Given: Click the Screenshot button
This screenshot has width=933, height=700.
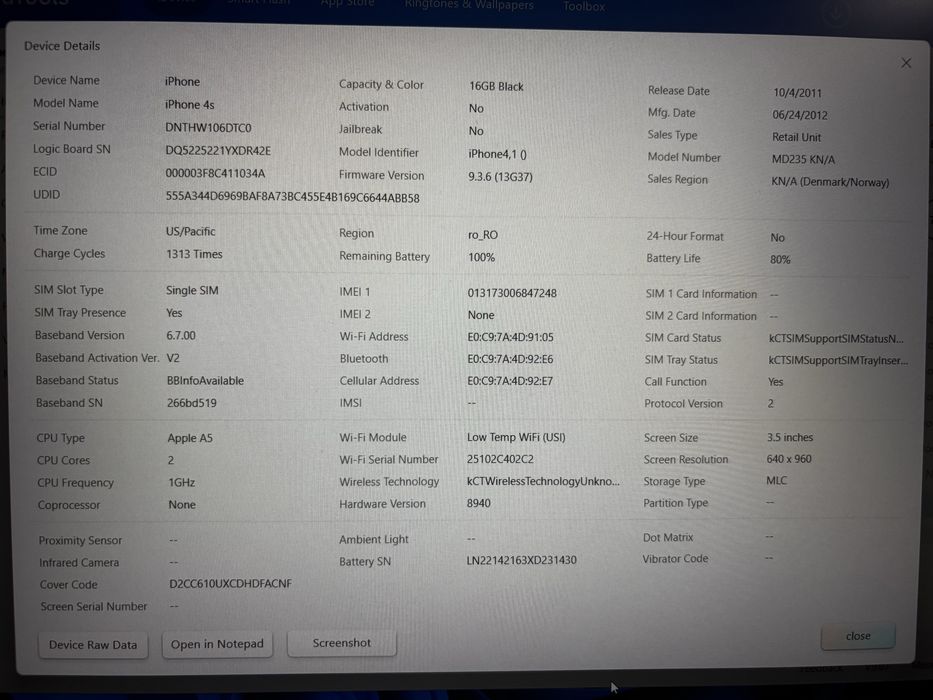Looking at the screenshot, I should click(342, 643).
